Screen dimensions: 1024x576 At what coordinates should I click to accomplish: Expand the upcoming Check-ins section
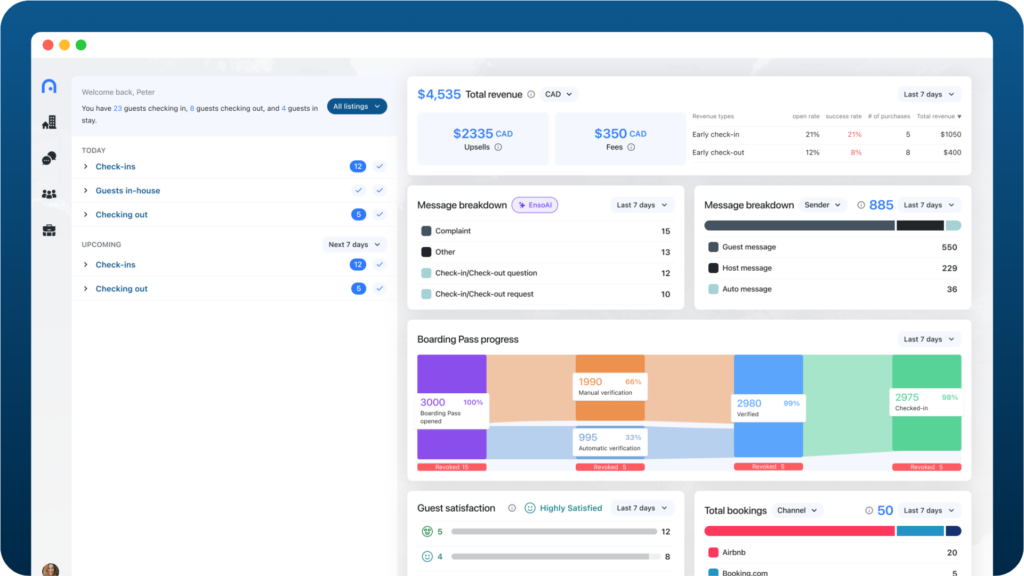(x=87, y=264)
